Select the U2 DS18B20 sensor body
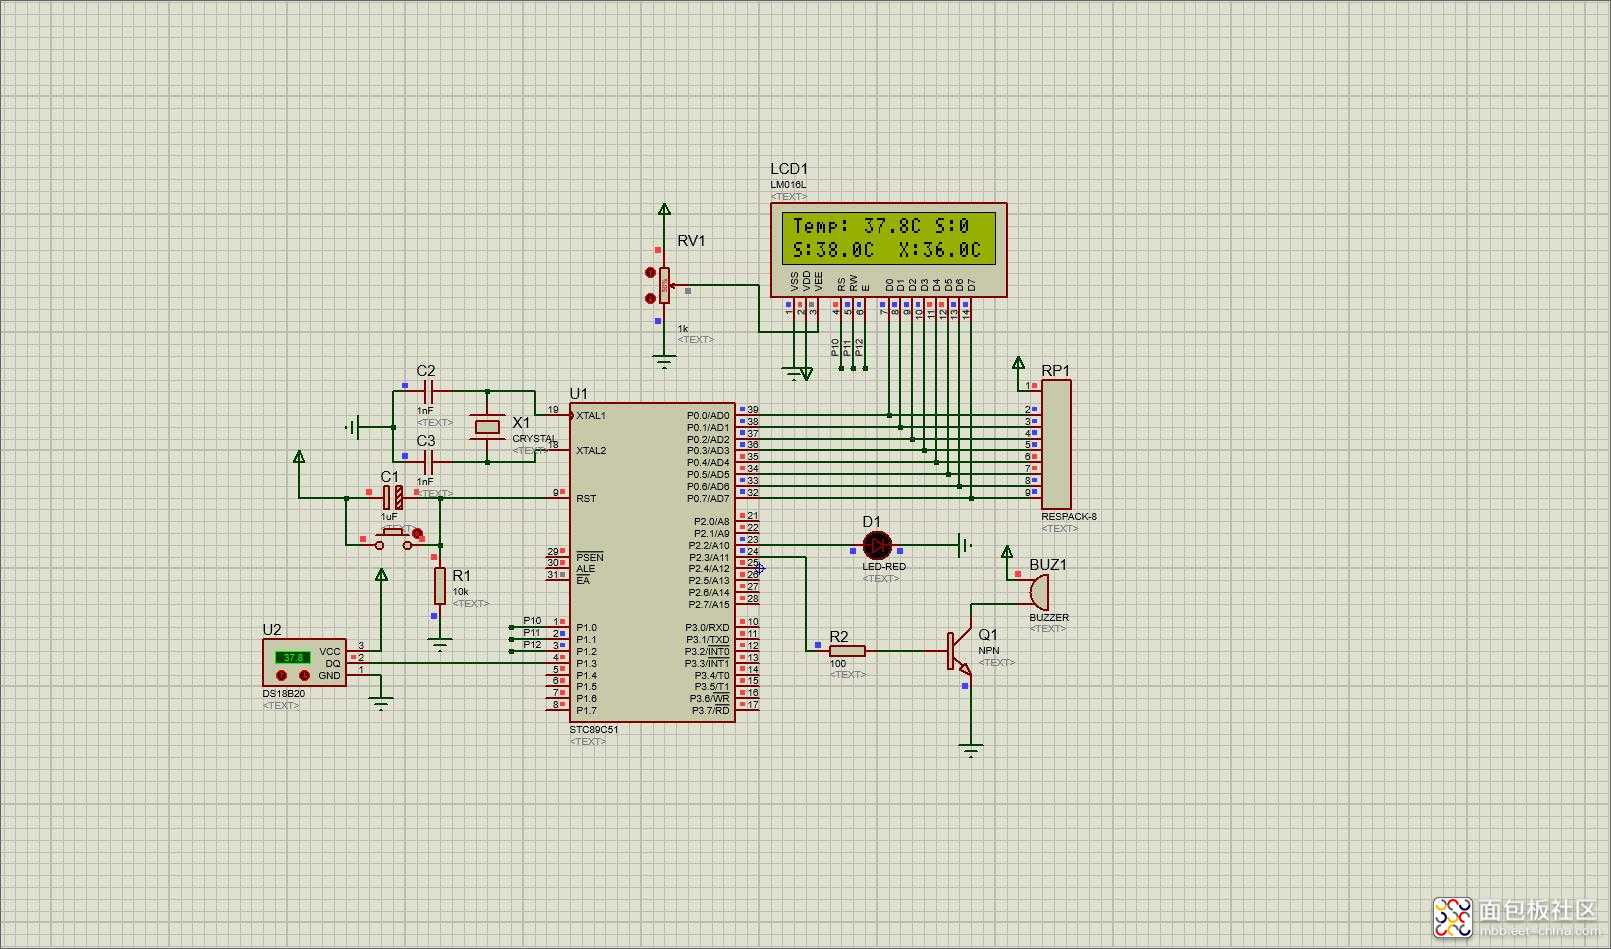Image resolution: width=1611 pixels, height=949 pixels. [304, 663]
